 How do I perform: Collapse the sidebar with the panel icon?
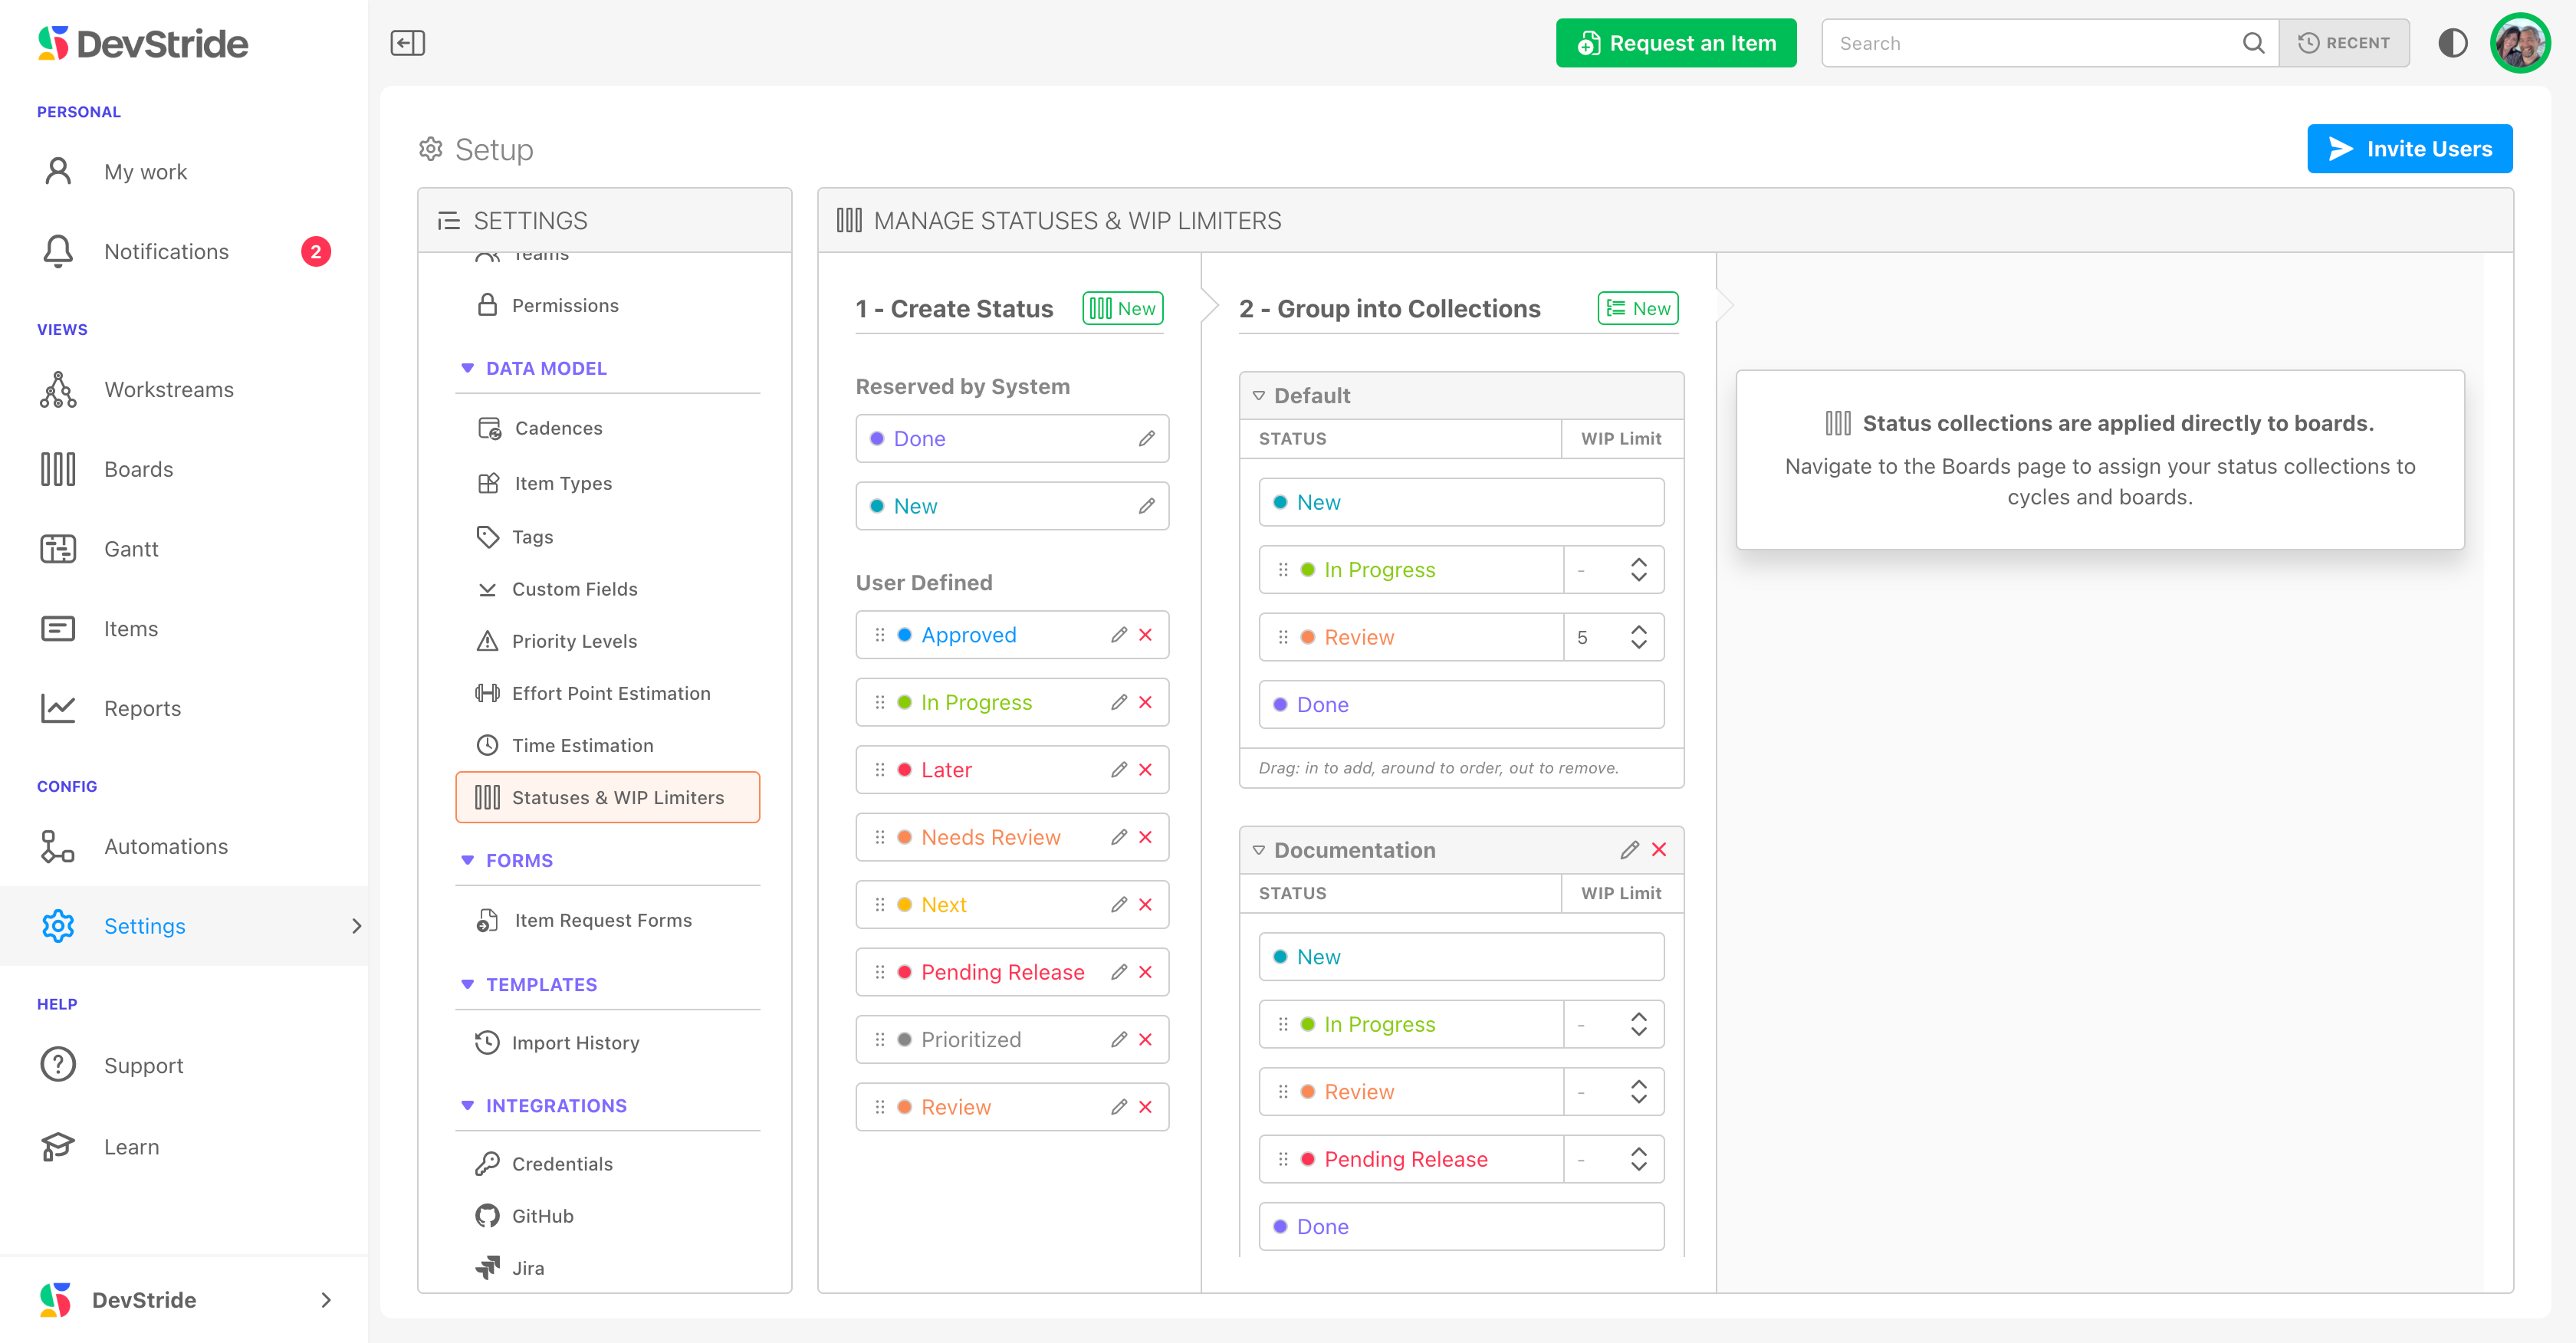[407, 43]
